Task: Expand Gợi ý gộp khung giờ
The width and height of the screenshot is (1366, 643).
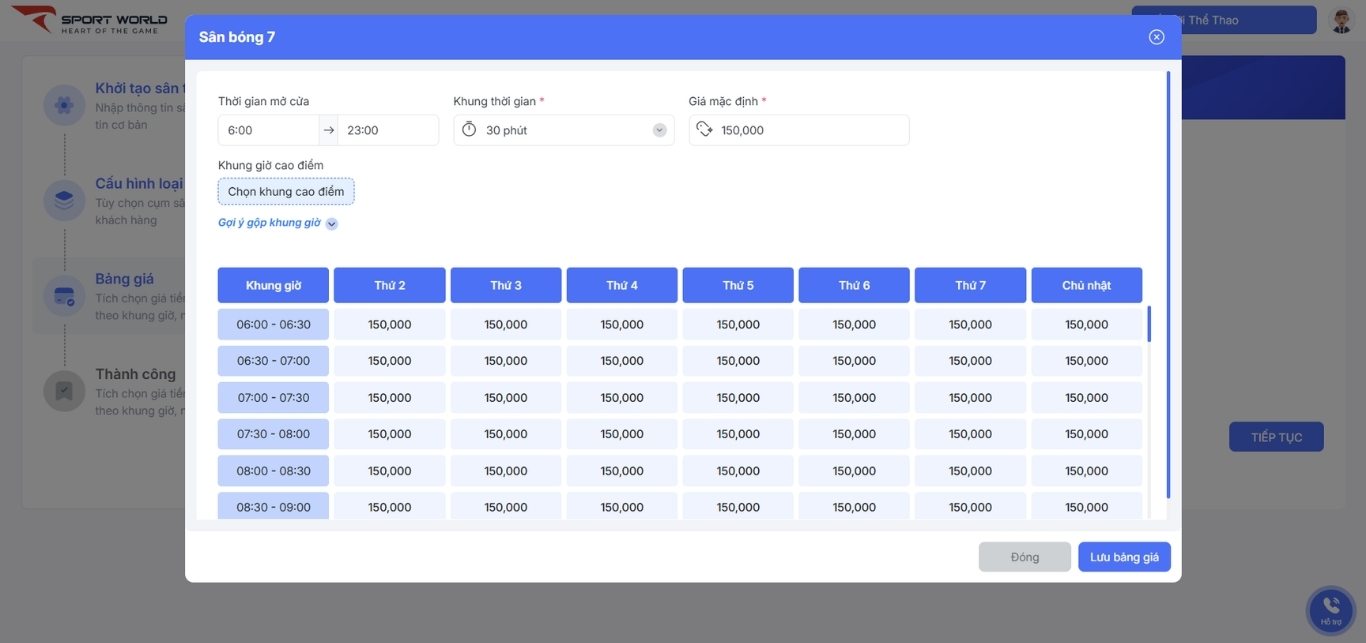Action: (x=332, y=224)
